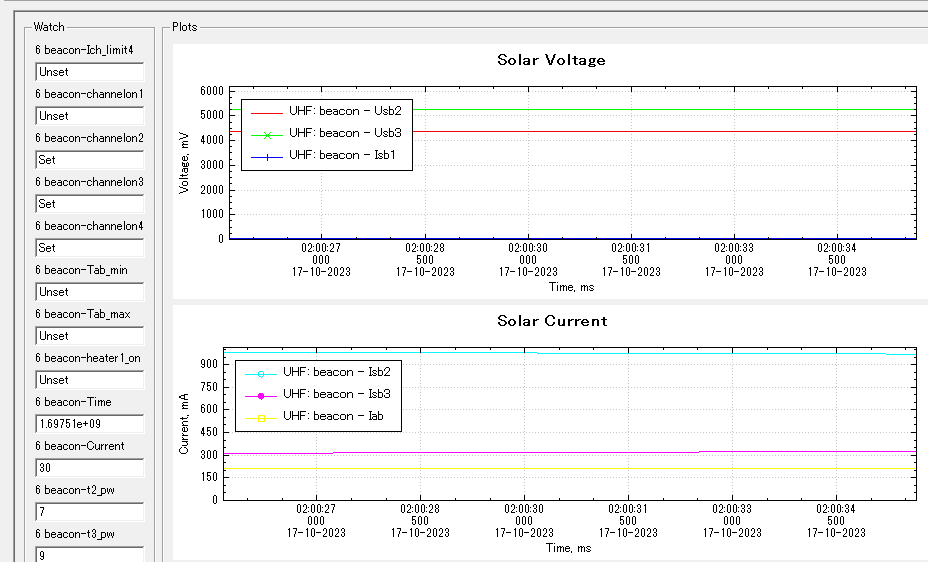
Task: Select the Isb3 magenta legend entry
Action: point(318,394)
